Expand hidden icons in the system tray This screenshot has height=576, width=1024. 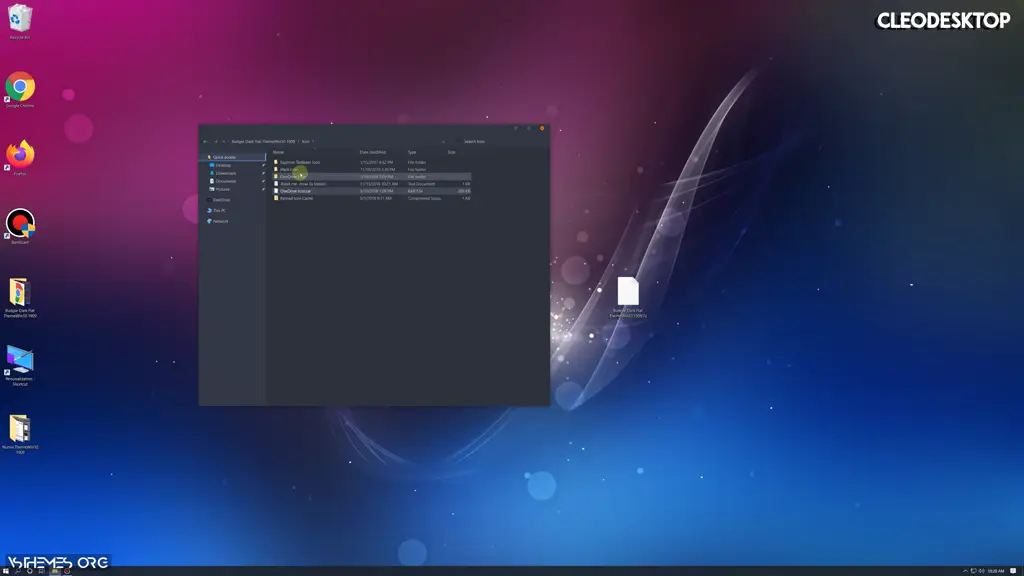tap(966, 571)
